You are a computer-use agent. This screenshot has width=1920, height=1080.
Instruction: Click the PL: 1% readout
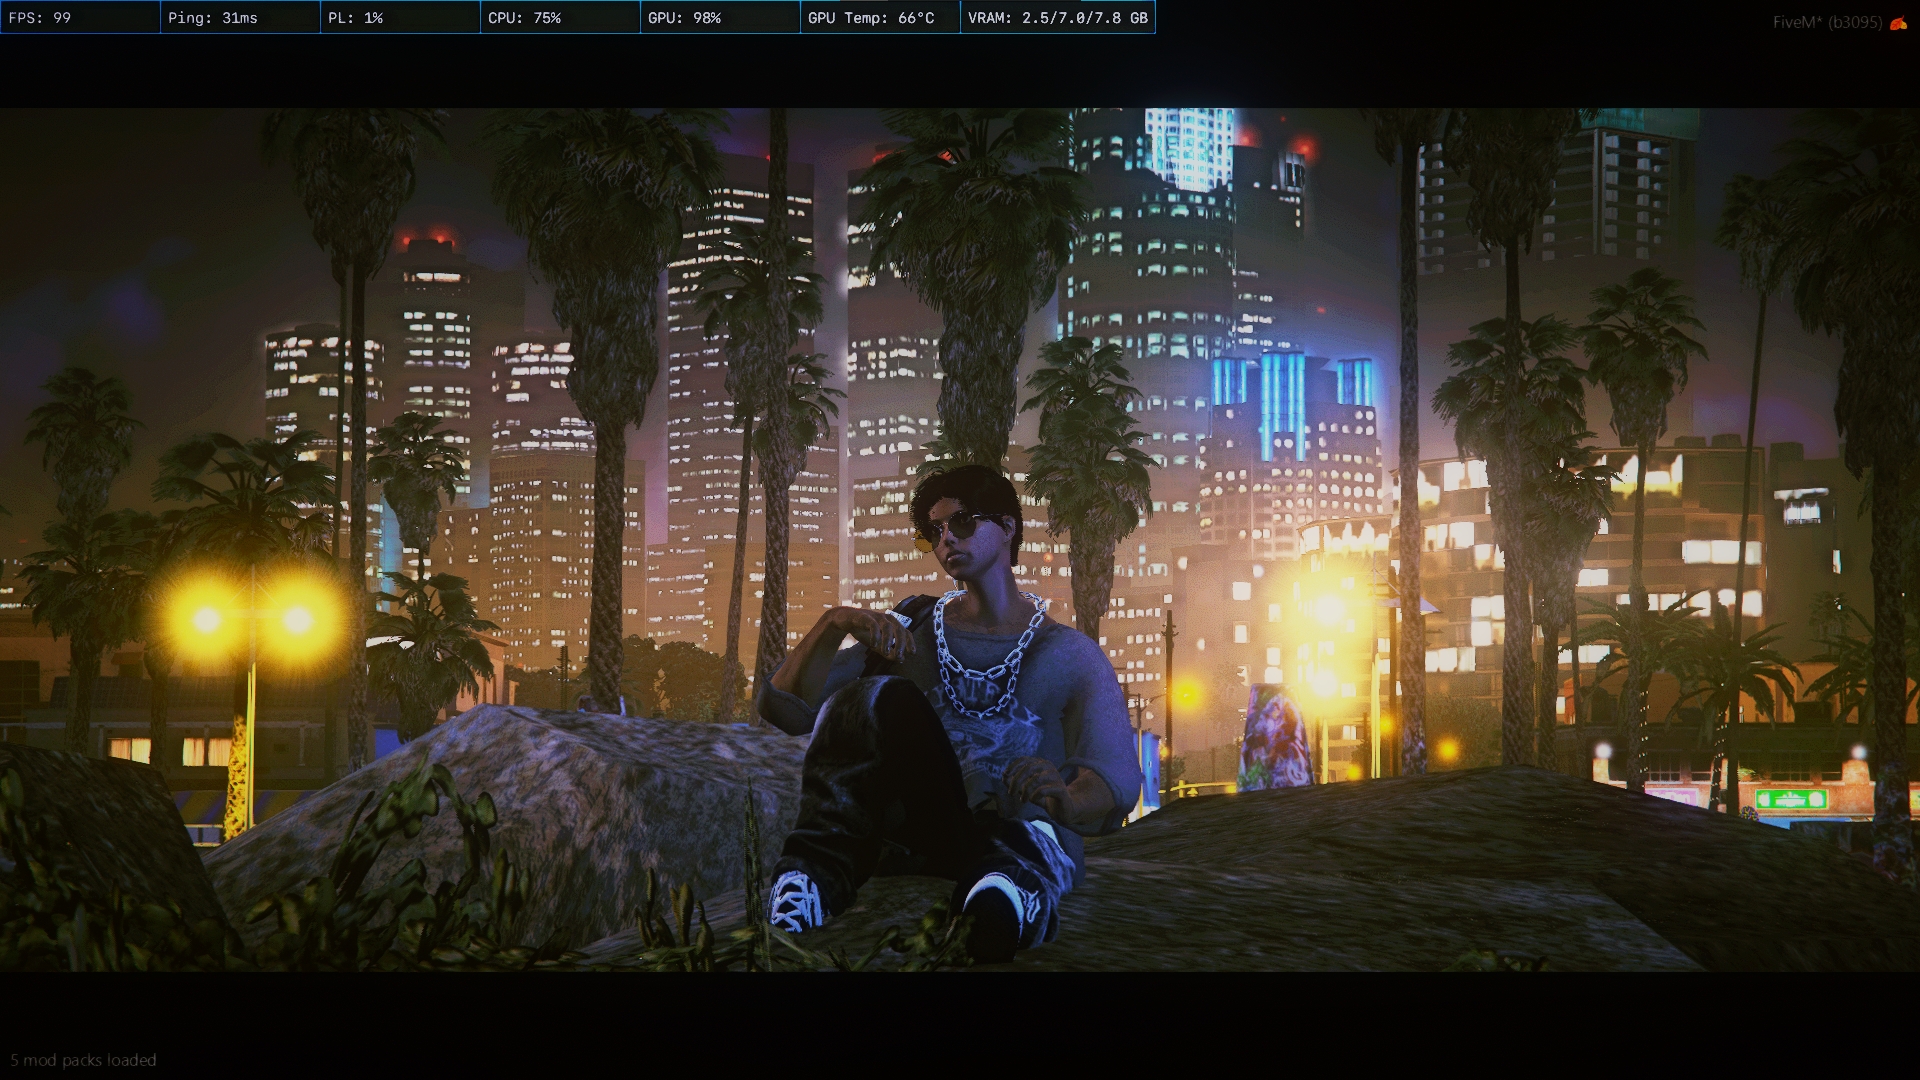400,18
